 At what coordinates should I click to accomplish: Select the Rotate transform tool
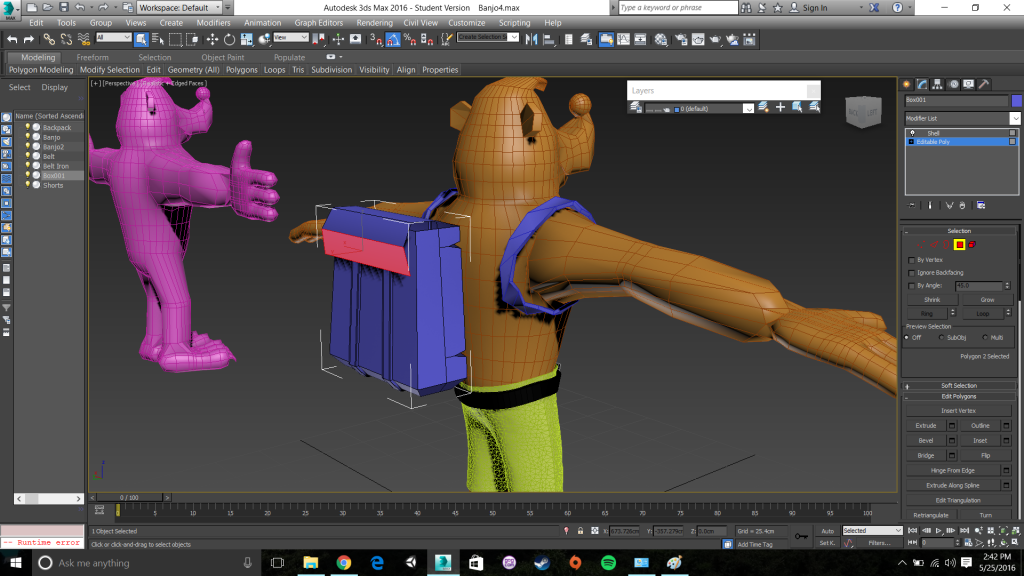click(229, 39)
